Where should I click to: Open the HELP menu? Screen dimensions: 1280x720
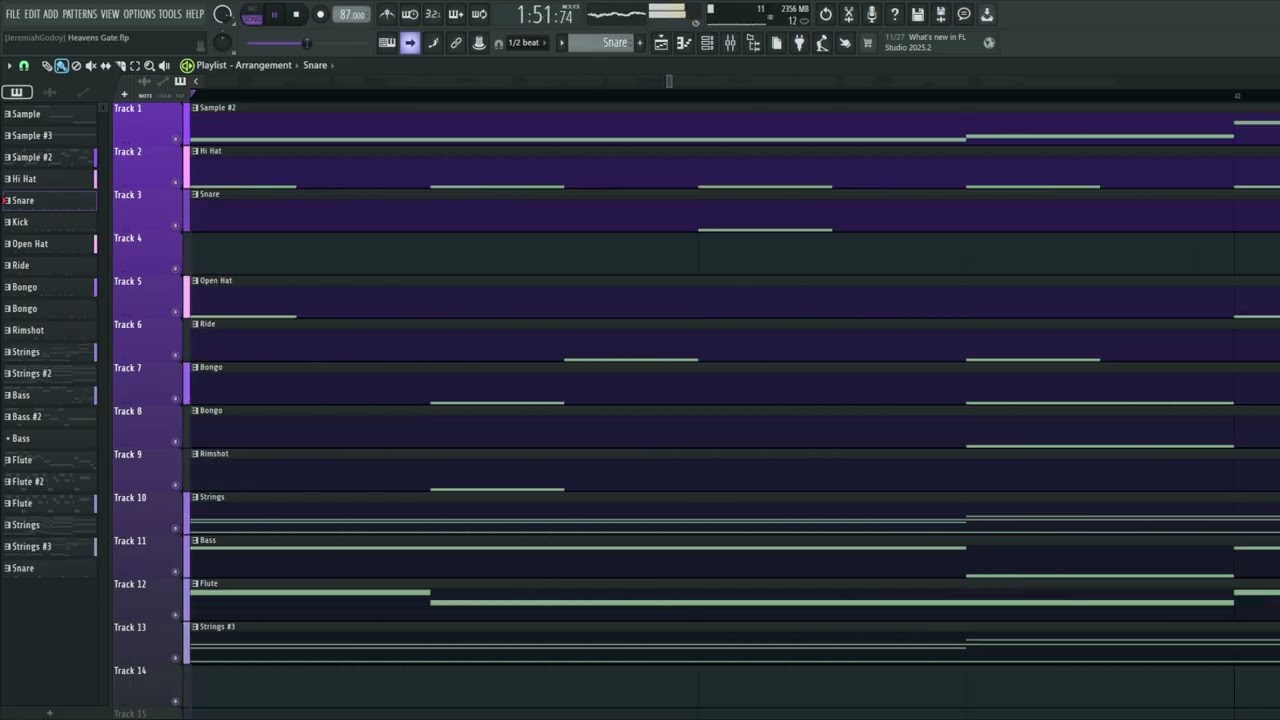[x=195, y=14]
